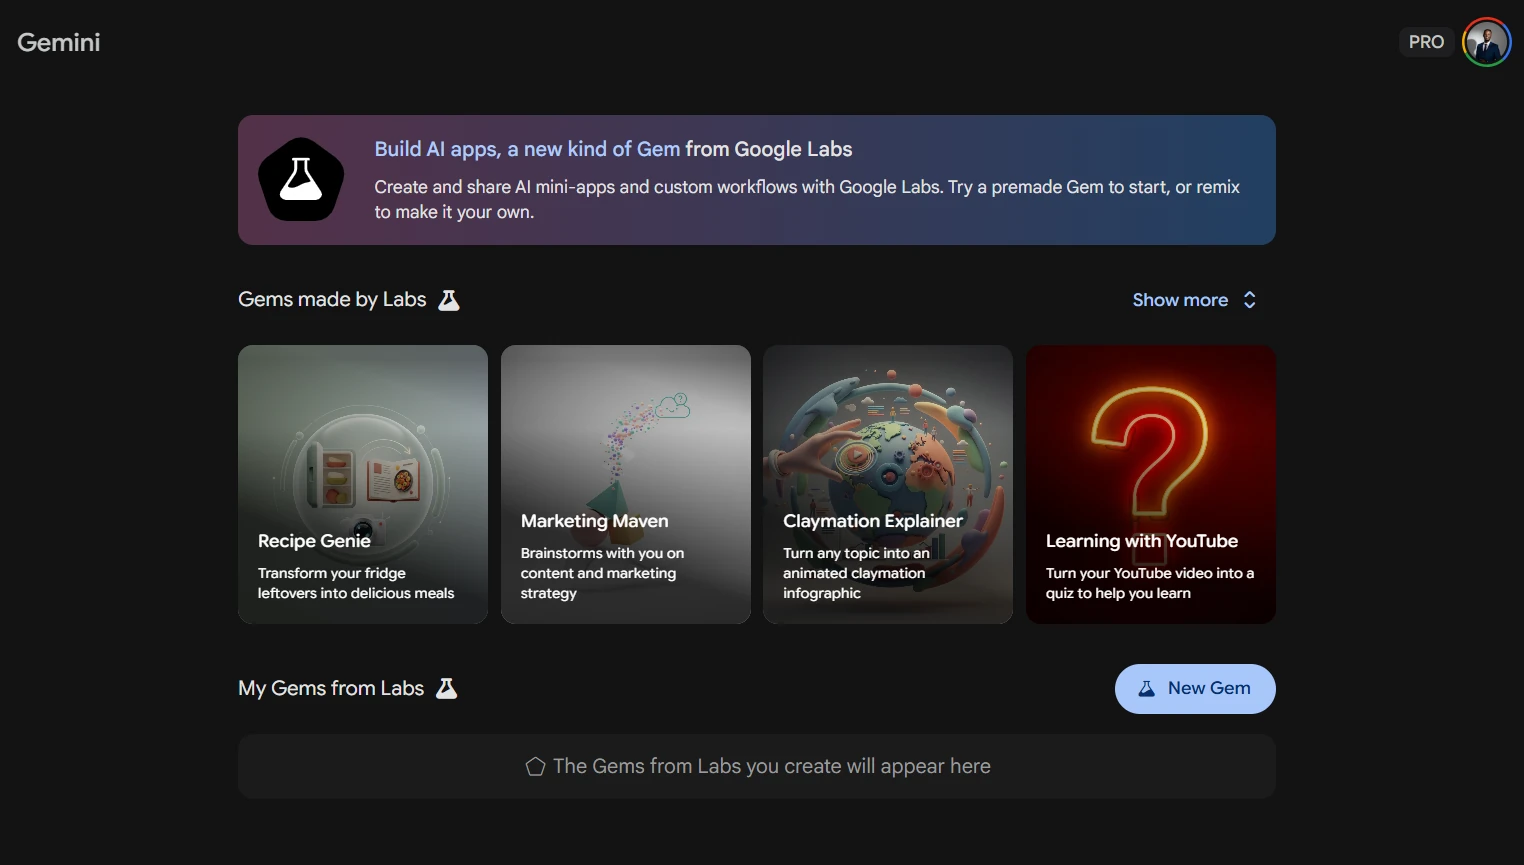The image size is (1524, 865).
Task: Click 'Turn any topic into an animated claymation' text
Action: pos(856,573)
